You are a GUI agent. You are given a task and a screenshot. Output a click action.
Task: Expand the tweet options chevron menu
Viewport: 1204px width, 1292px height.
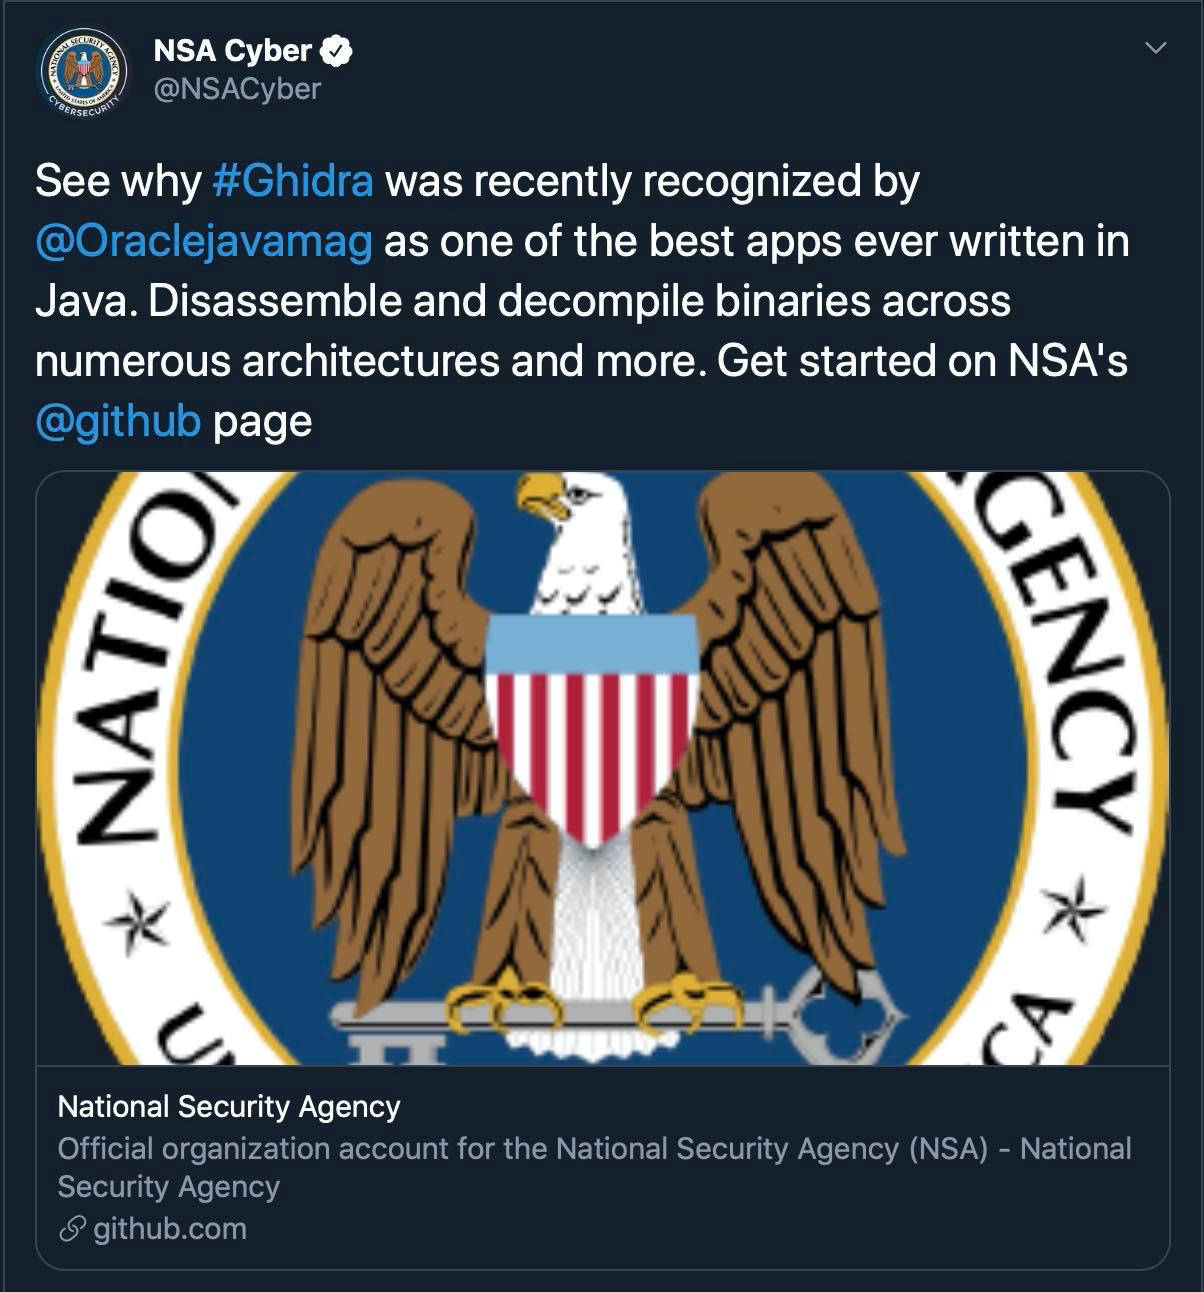pyautogui.click(x=1155, y=48)
